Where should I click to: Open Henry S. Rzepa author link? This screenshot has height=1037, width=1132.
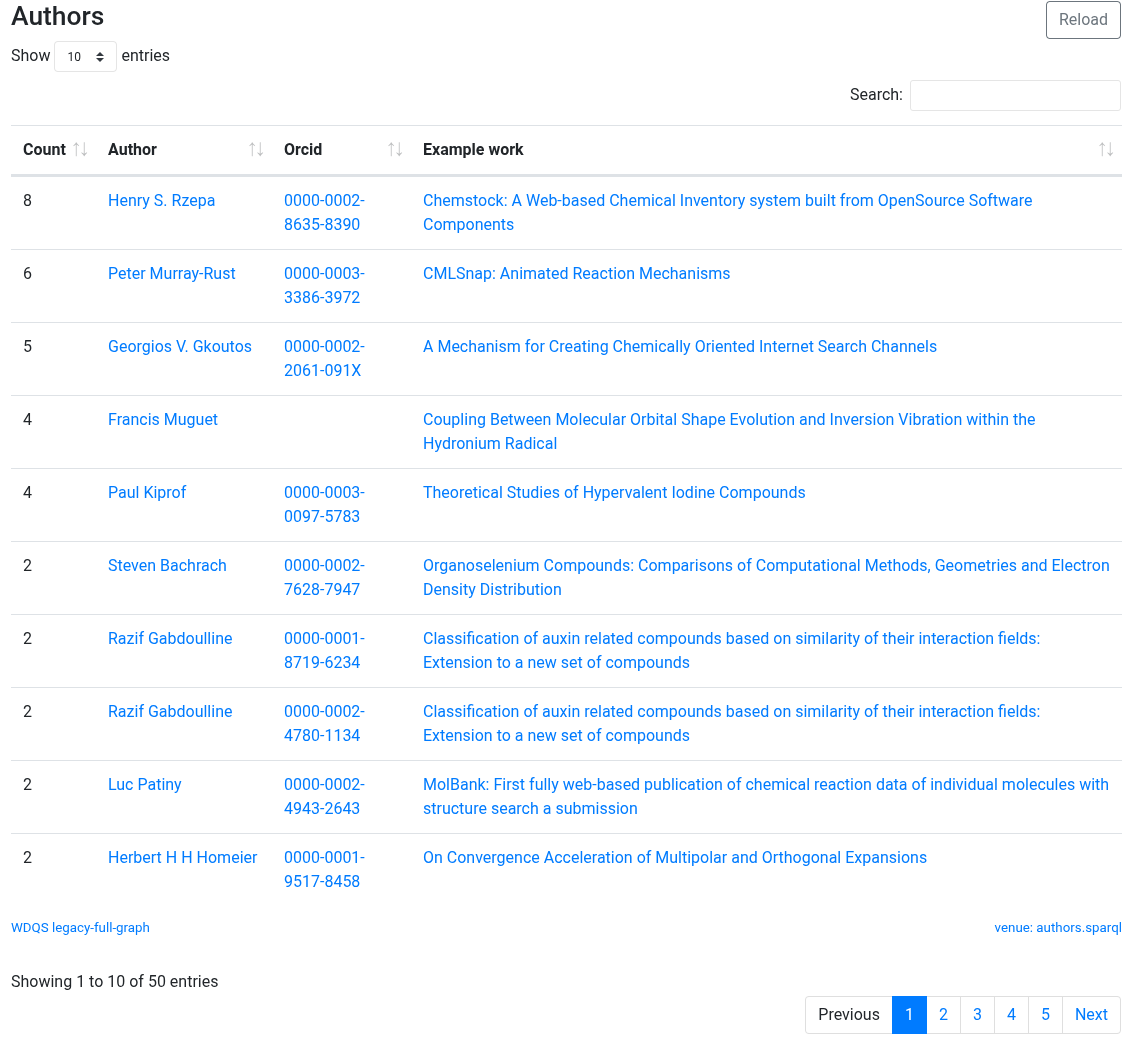click(x=162, y=201)
